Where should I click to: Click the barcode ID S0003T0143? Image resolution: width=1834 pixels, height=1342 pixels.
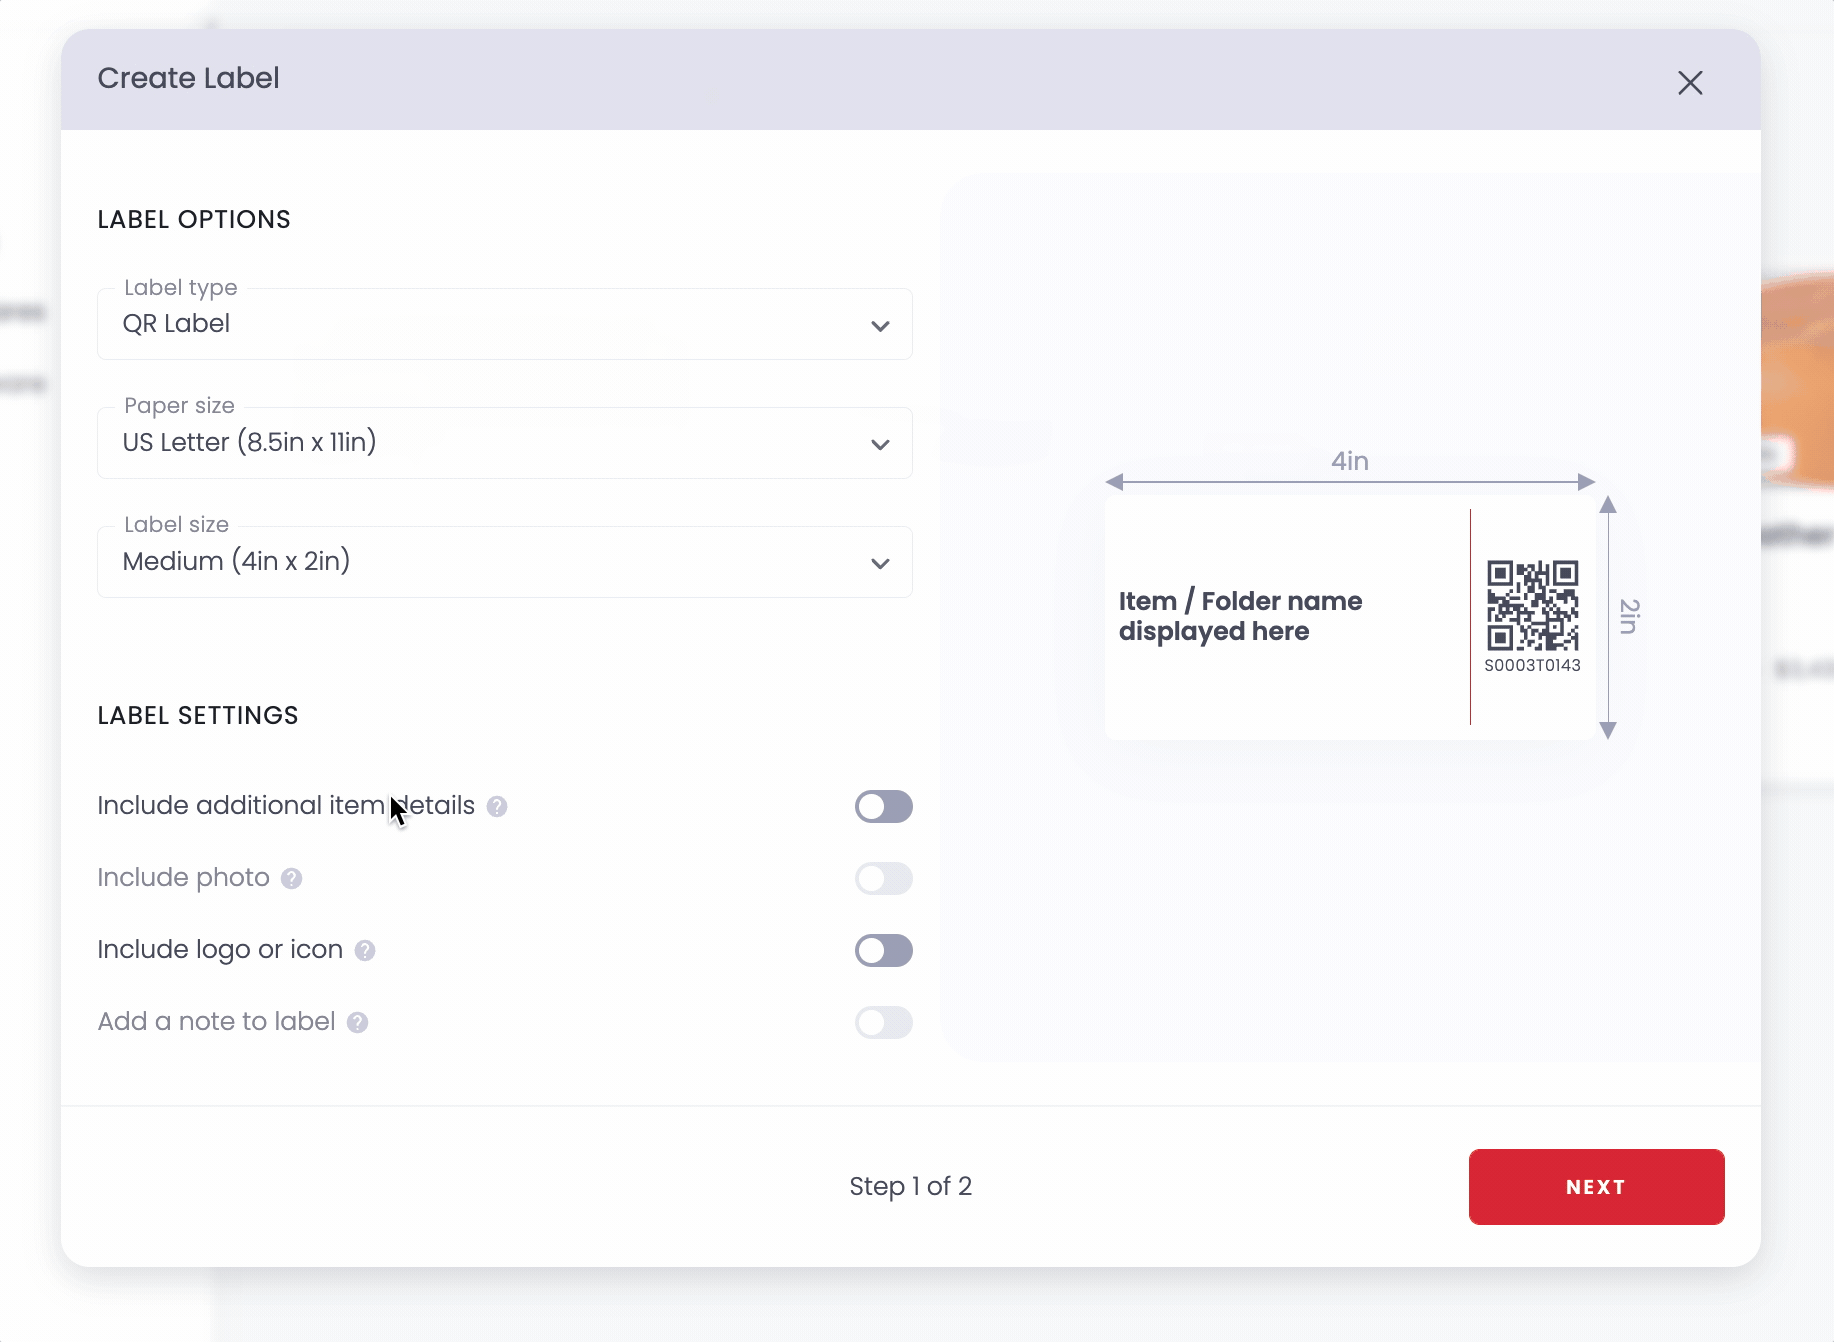[x=1532, y=663]
